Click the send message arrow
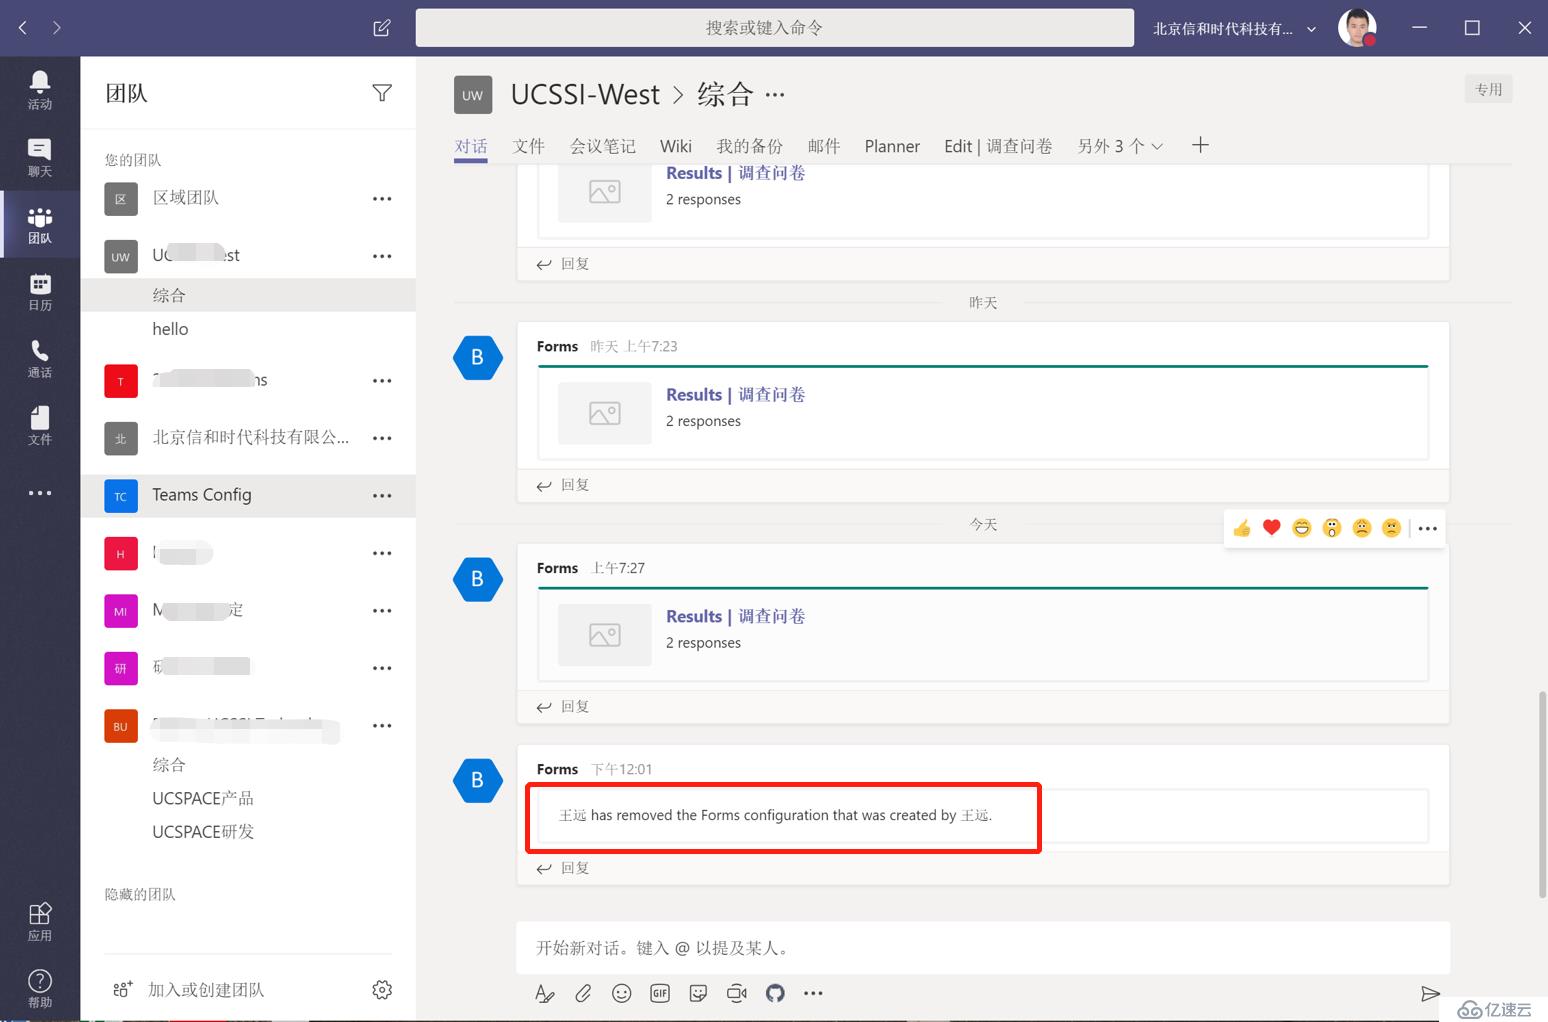Image resolution: width=1548 pixels, height=1022 pixels. [1430, 993]
